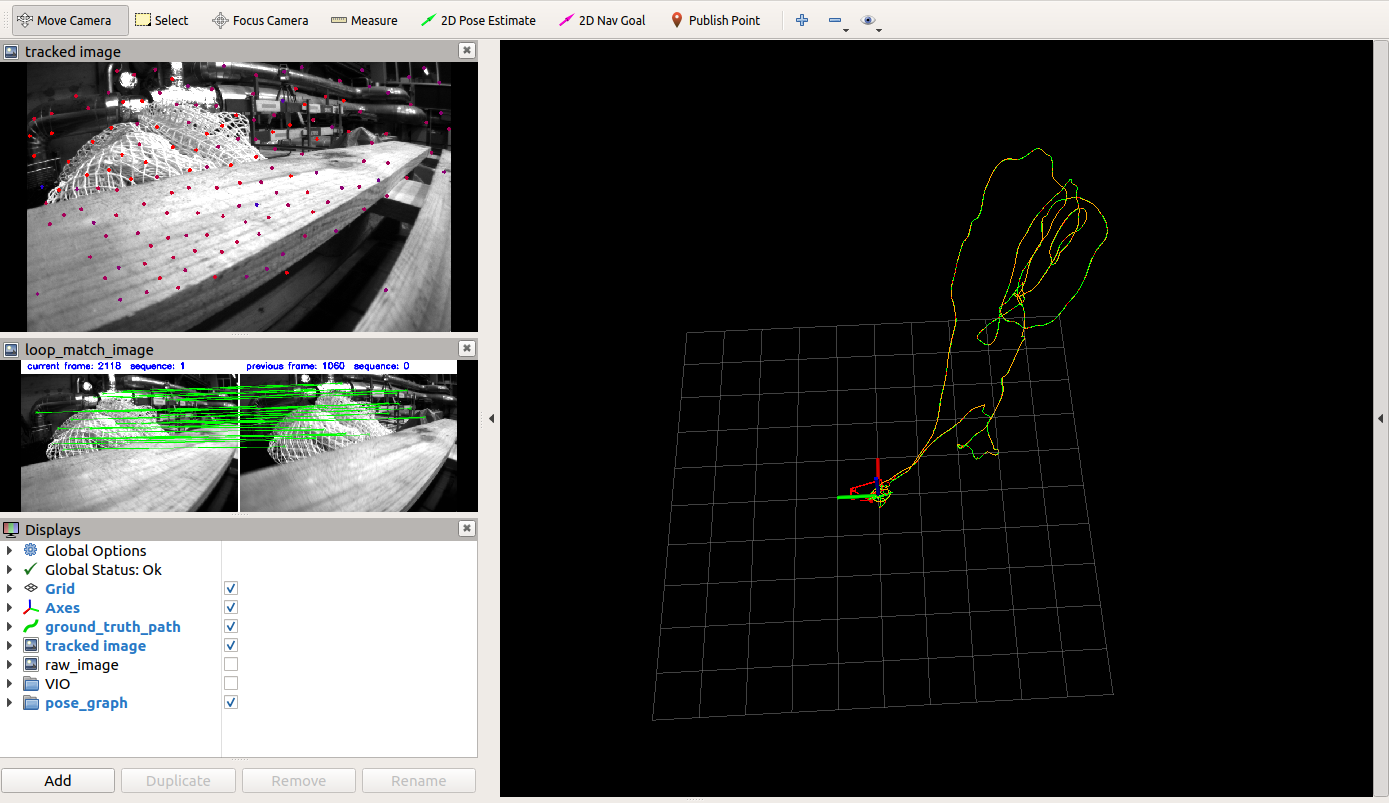Image resolution: width=1389 pixels, height=803 pixels.
Task: Click the tracked image camera view
Action: [239, 196]
